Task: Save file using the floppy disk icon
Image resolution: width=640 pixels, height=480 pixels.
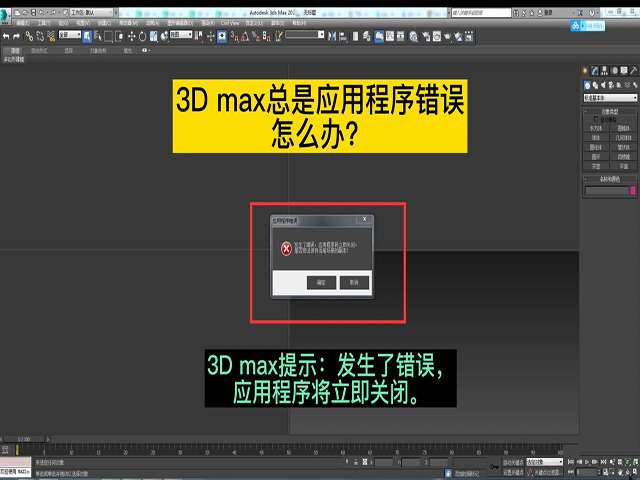Action: [x=34, y=13]
